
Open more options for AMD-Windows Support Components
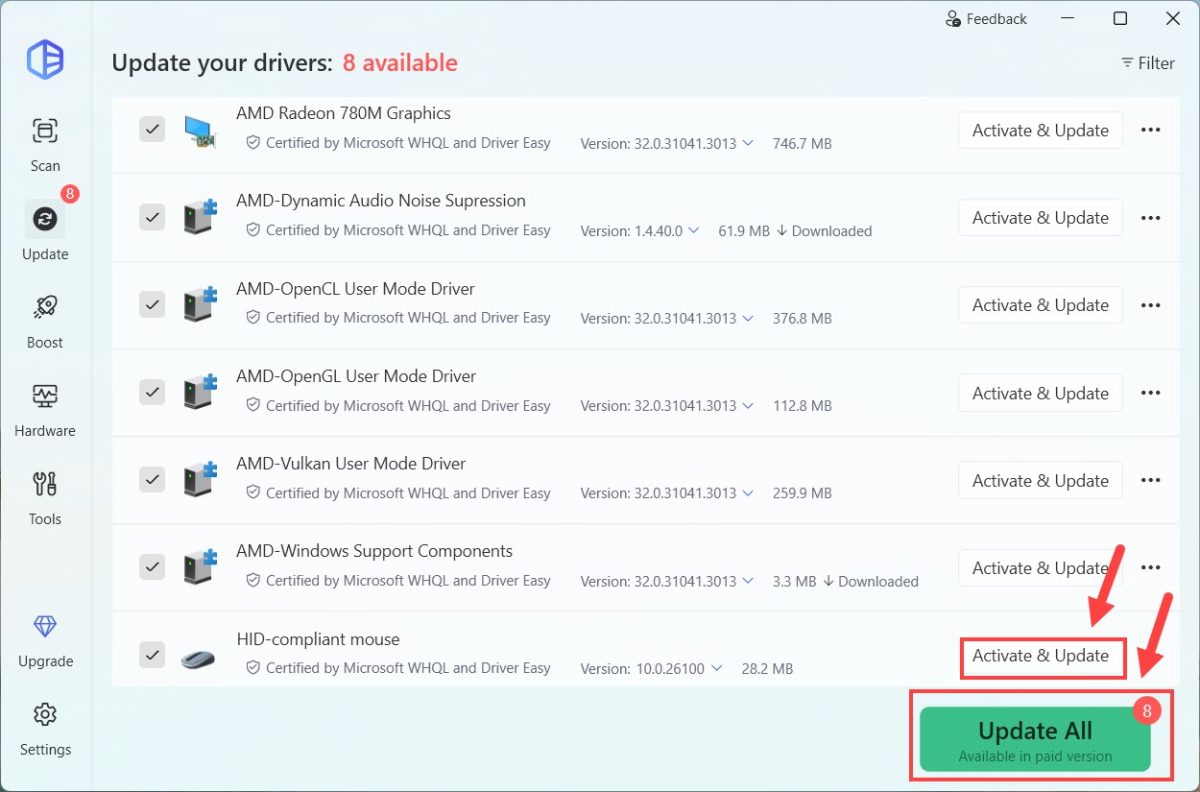[1151, 568]
